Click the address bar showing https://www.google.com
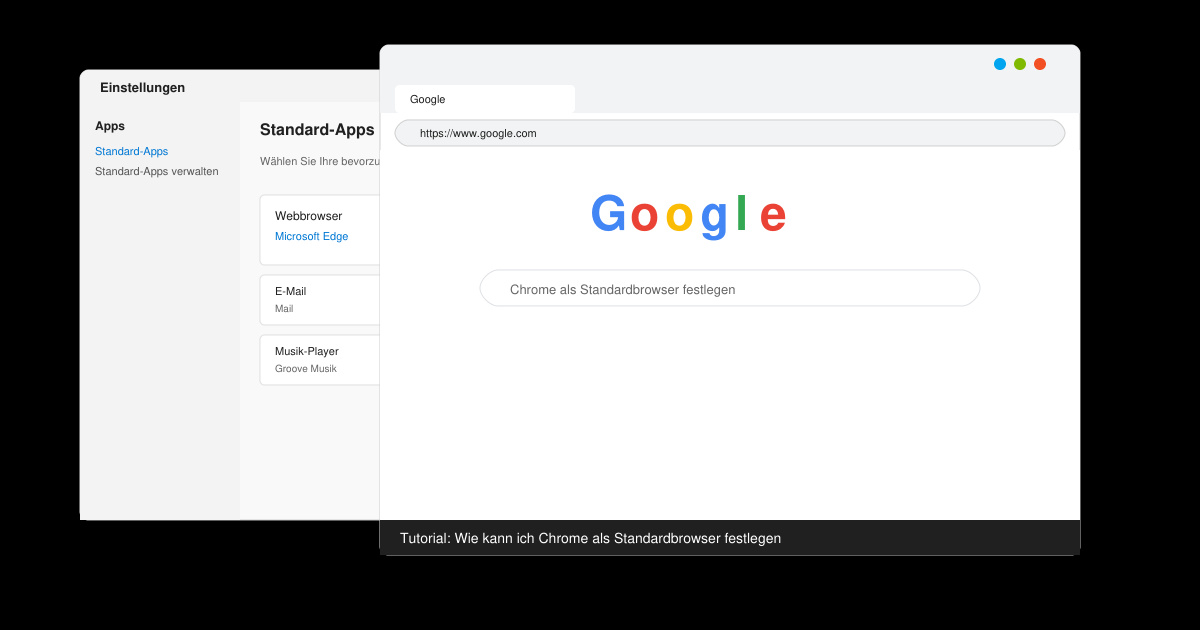Screen dimensions: 1200x630 click(730, 133)
